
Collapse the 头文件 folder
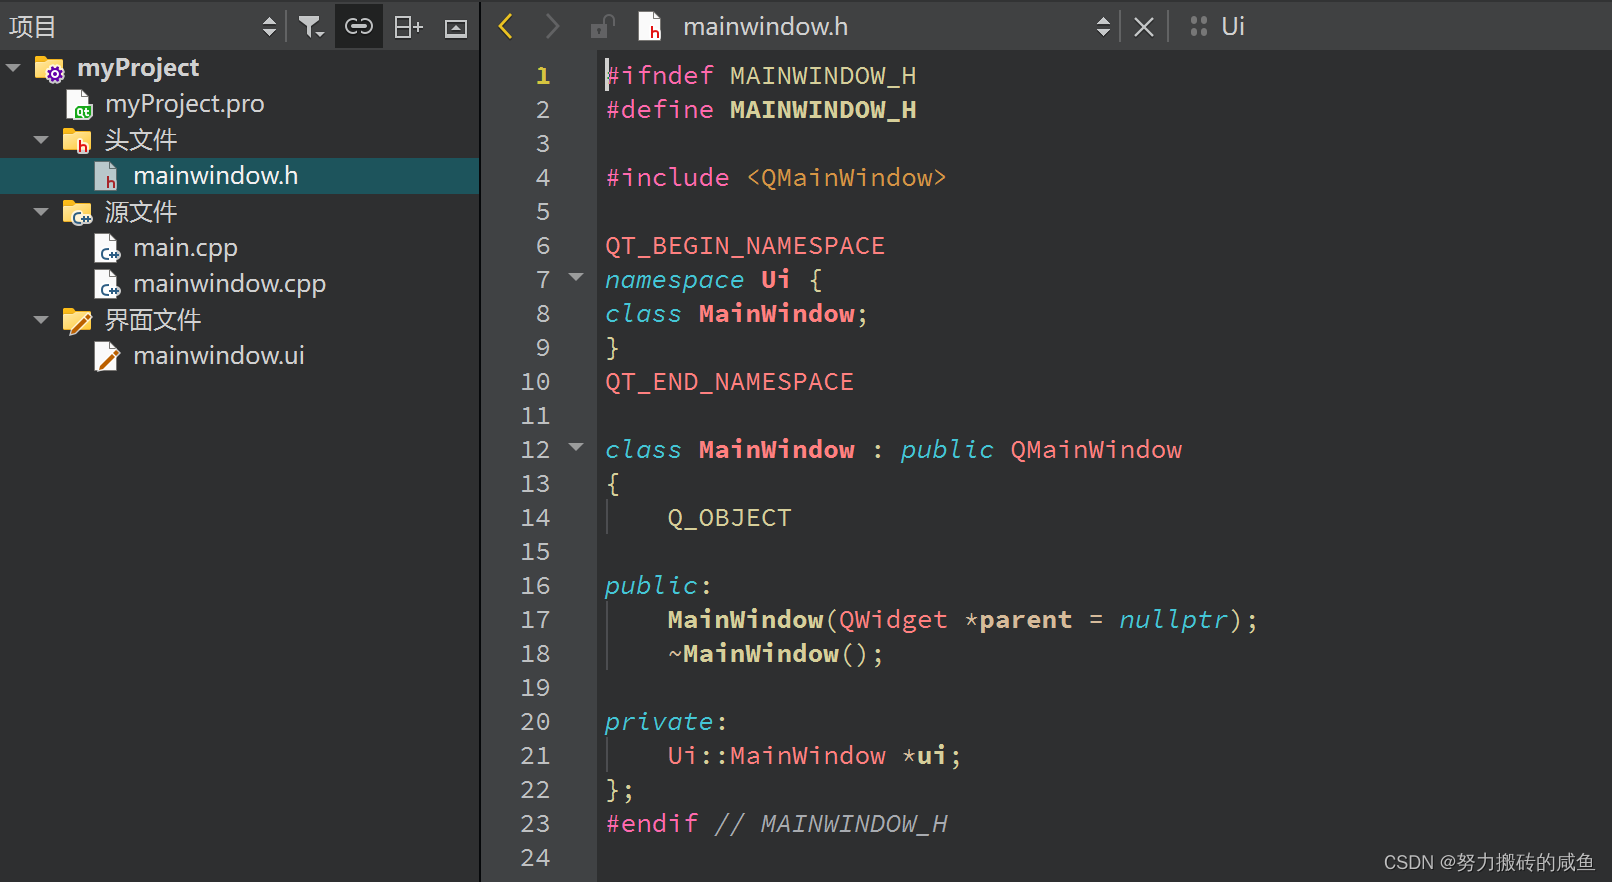(x=41, y=140)
